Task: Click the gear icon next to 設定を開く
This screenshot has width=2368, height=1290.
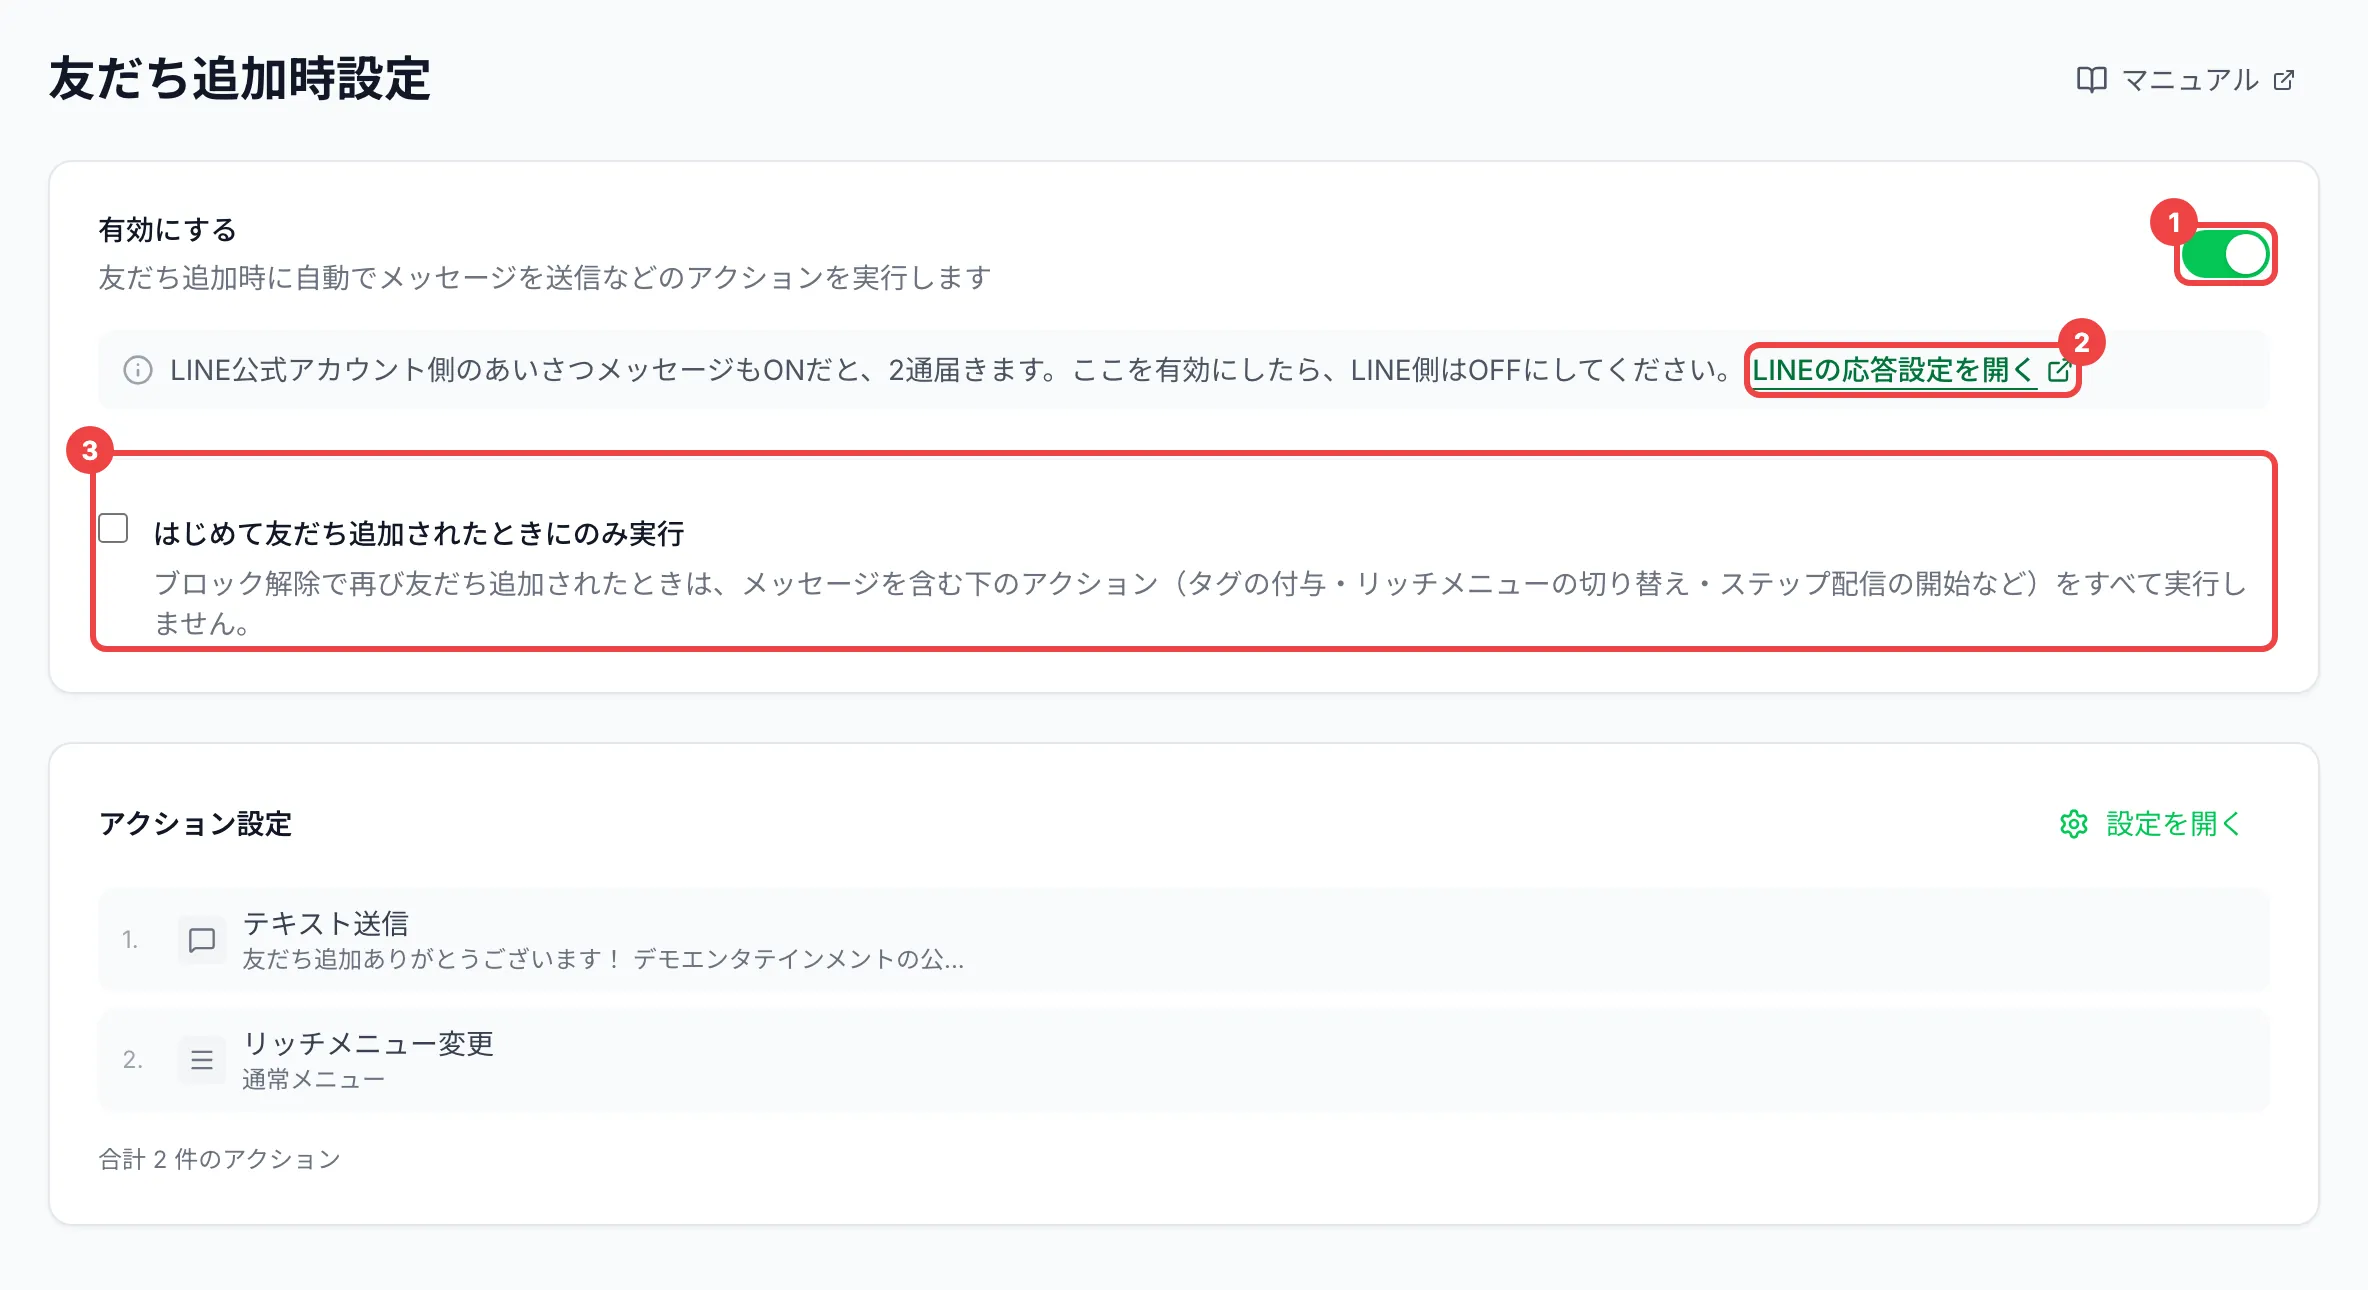Action: pos(2074,824)
